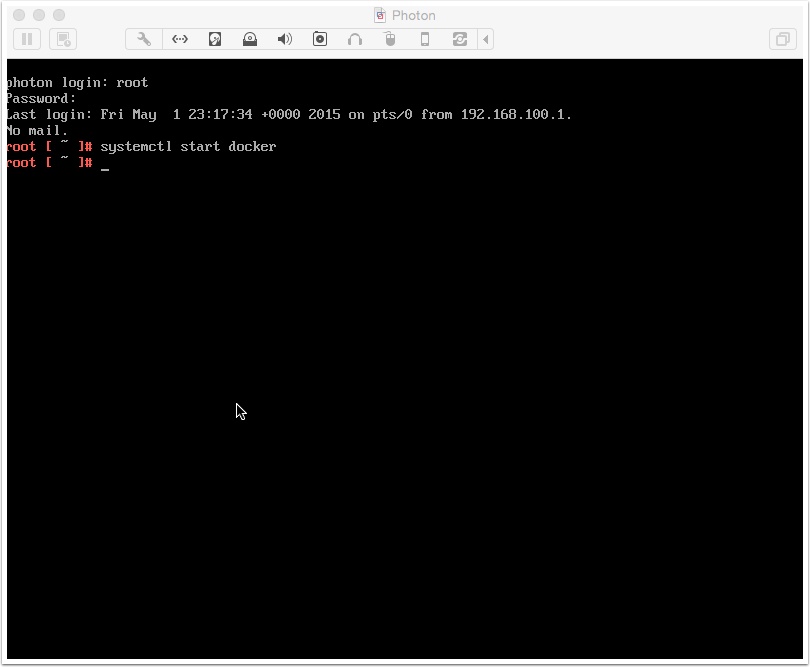Viewport: 810px width, 667px height.
Task: Click the 'Last login' terminal line
Action: pyautogui.click(x=289, y=115)
